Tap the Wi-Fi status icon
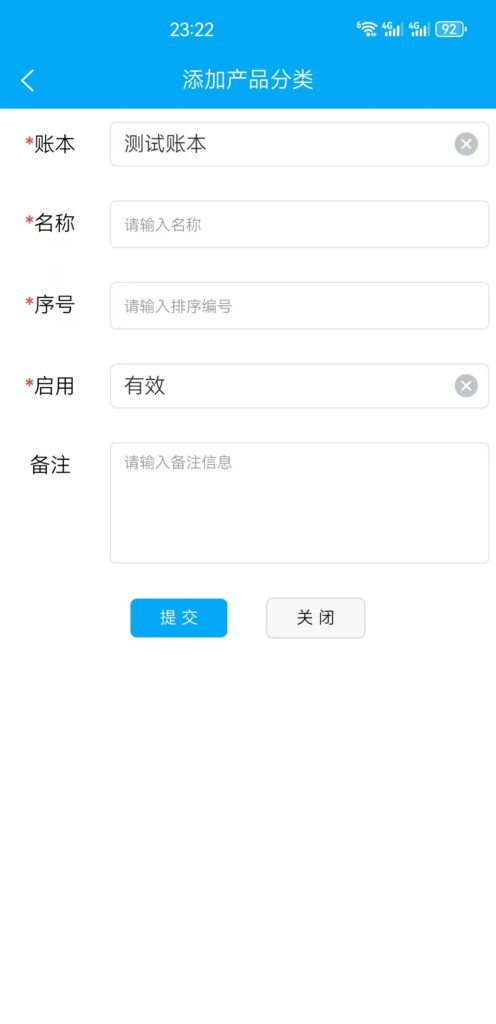The image size is (496, 1024). [367, 29]
